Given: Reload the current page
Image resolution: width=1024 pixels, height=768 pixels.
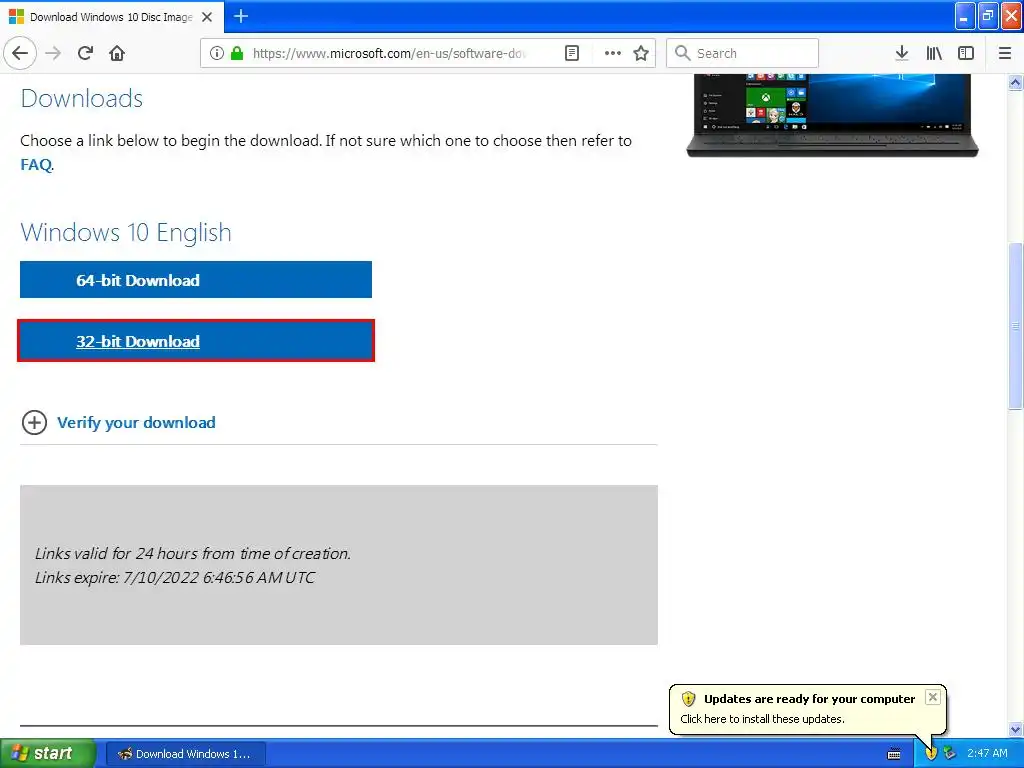Looking at the screenshot, I should [85, 53].
